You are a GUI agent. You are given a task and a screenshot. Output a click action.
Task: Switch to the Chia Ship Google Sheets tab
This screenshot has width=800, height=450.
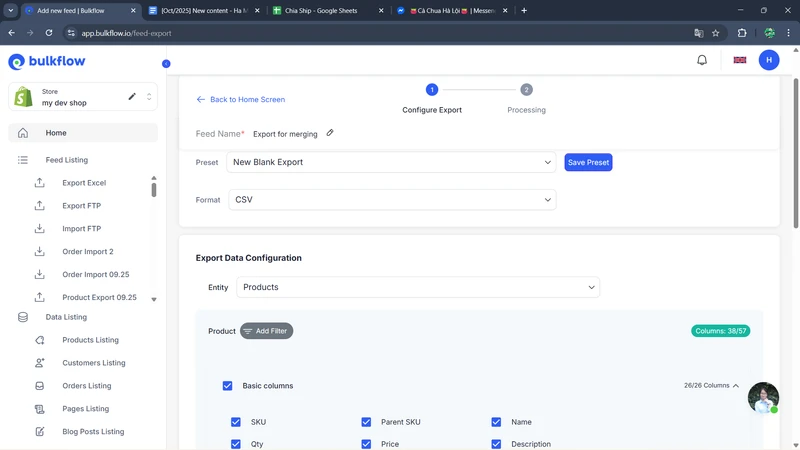coord(322,10)
